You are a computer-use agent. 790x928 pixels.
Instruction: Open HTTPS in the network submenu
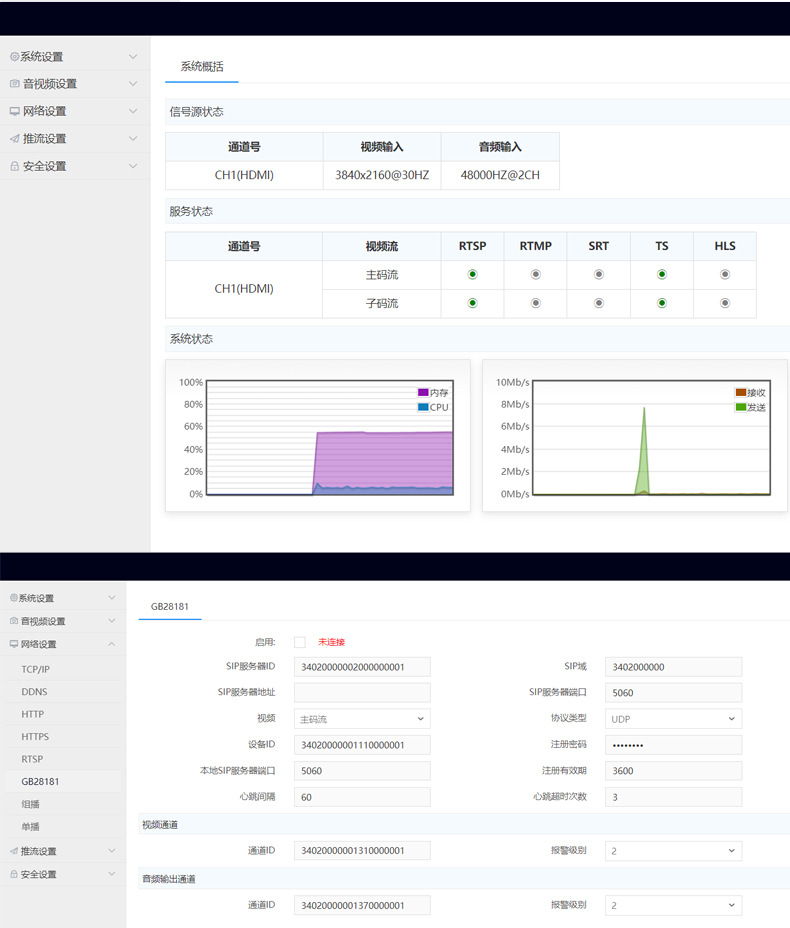pos(35,737)
